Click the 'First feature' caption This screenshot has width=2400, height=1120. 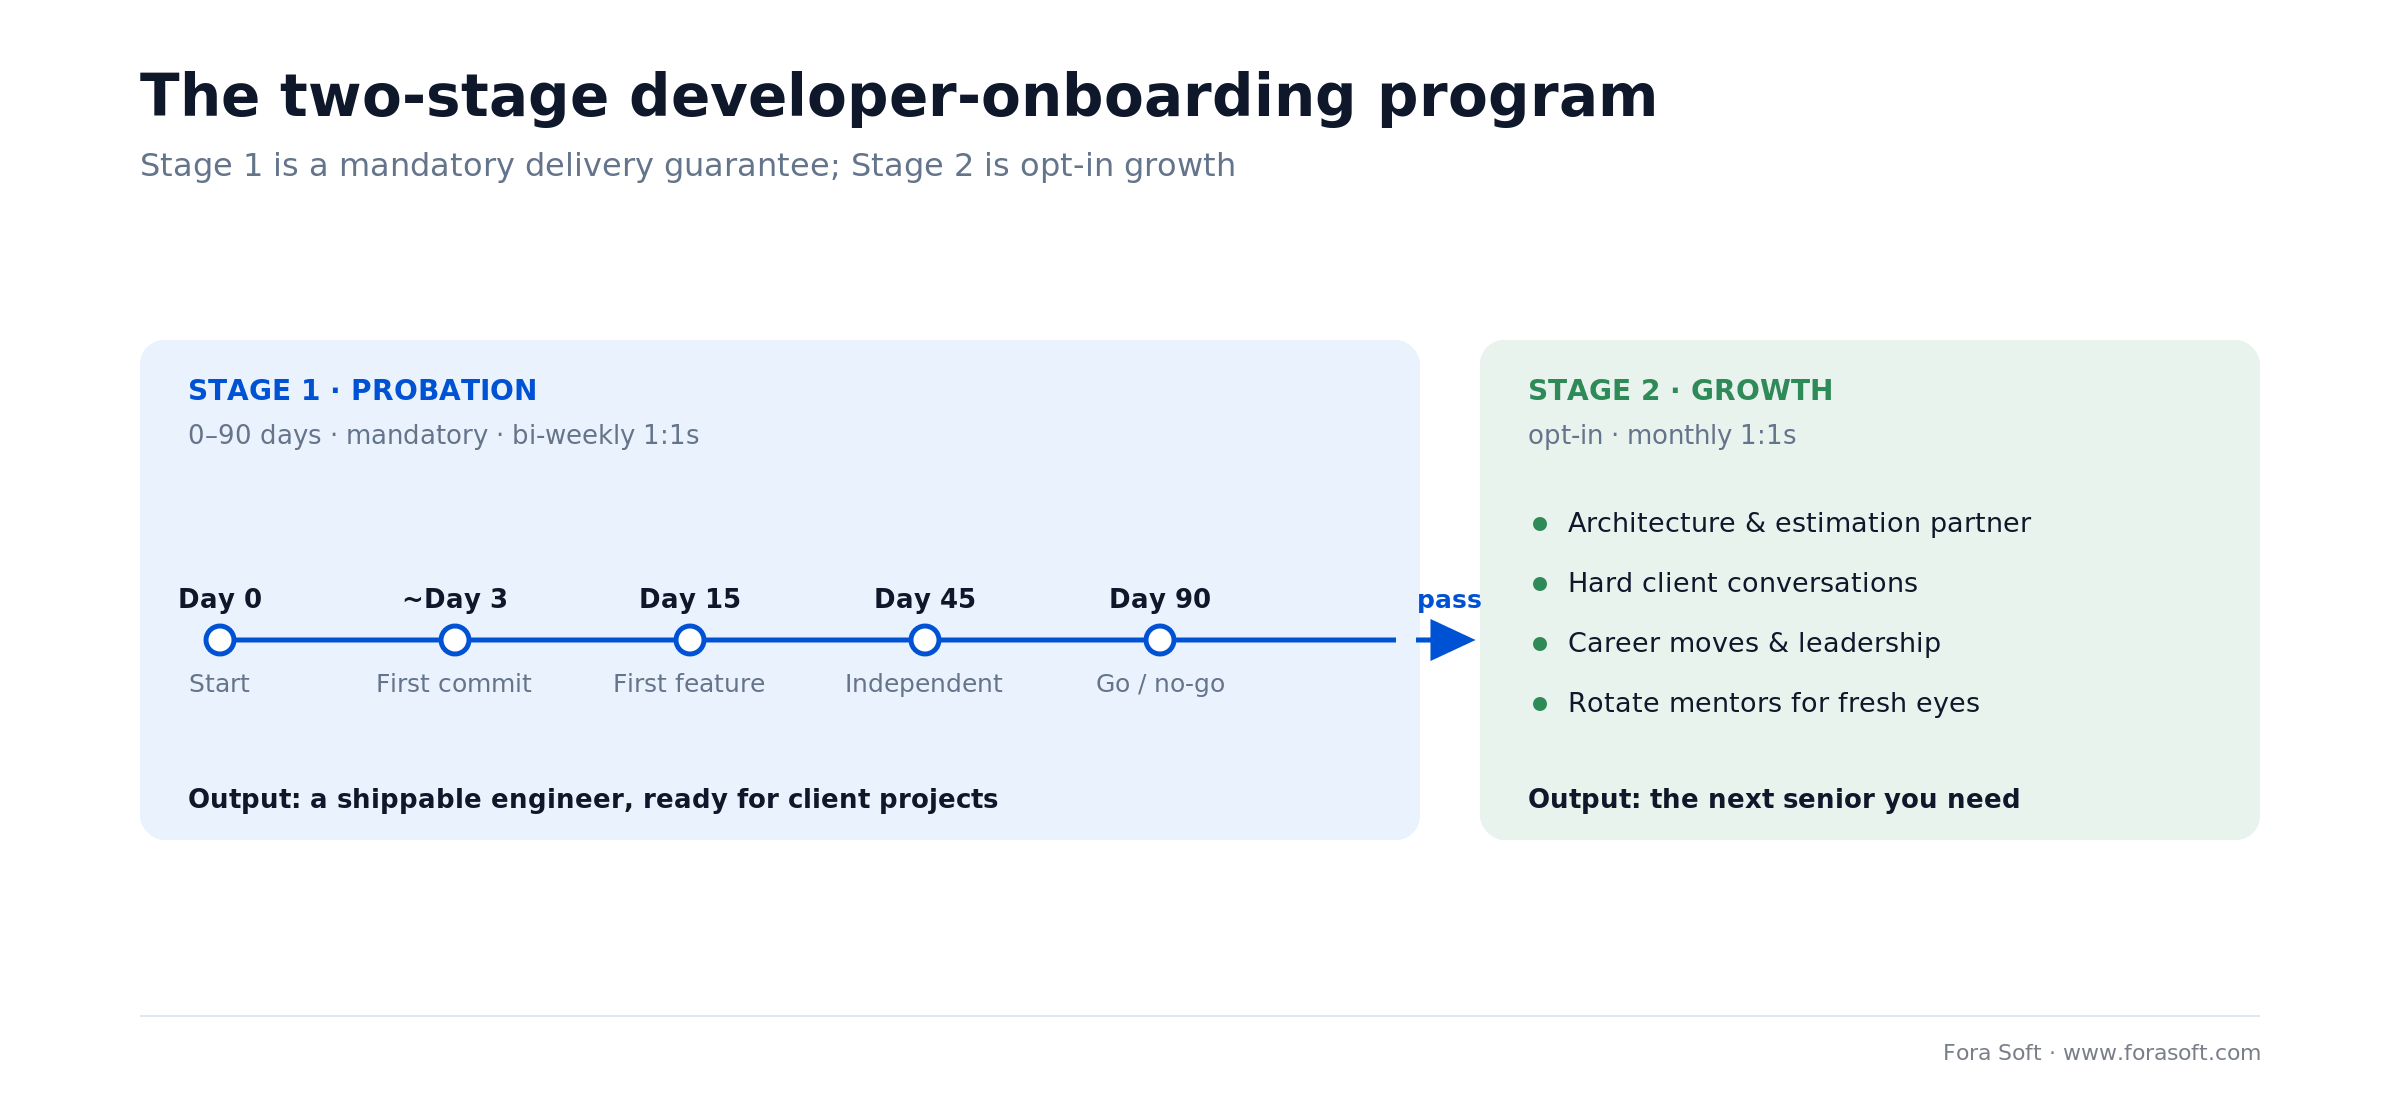[x=689, y=684]
